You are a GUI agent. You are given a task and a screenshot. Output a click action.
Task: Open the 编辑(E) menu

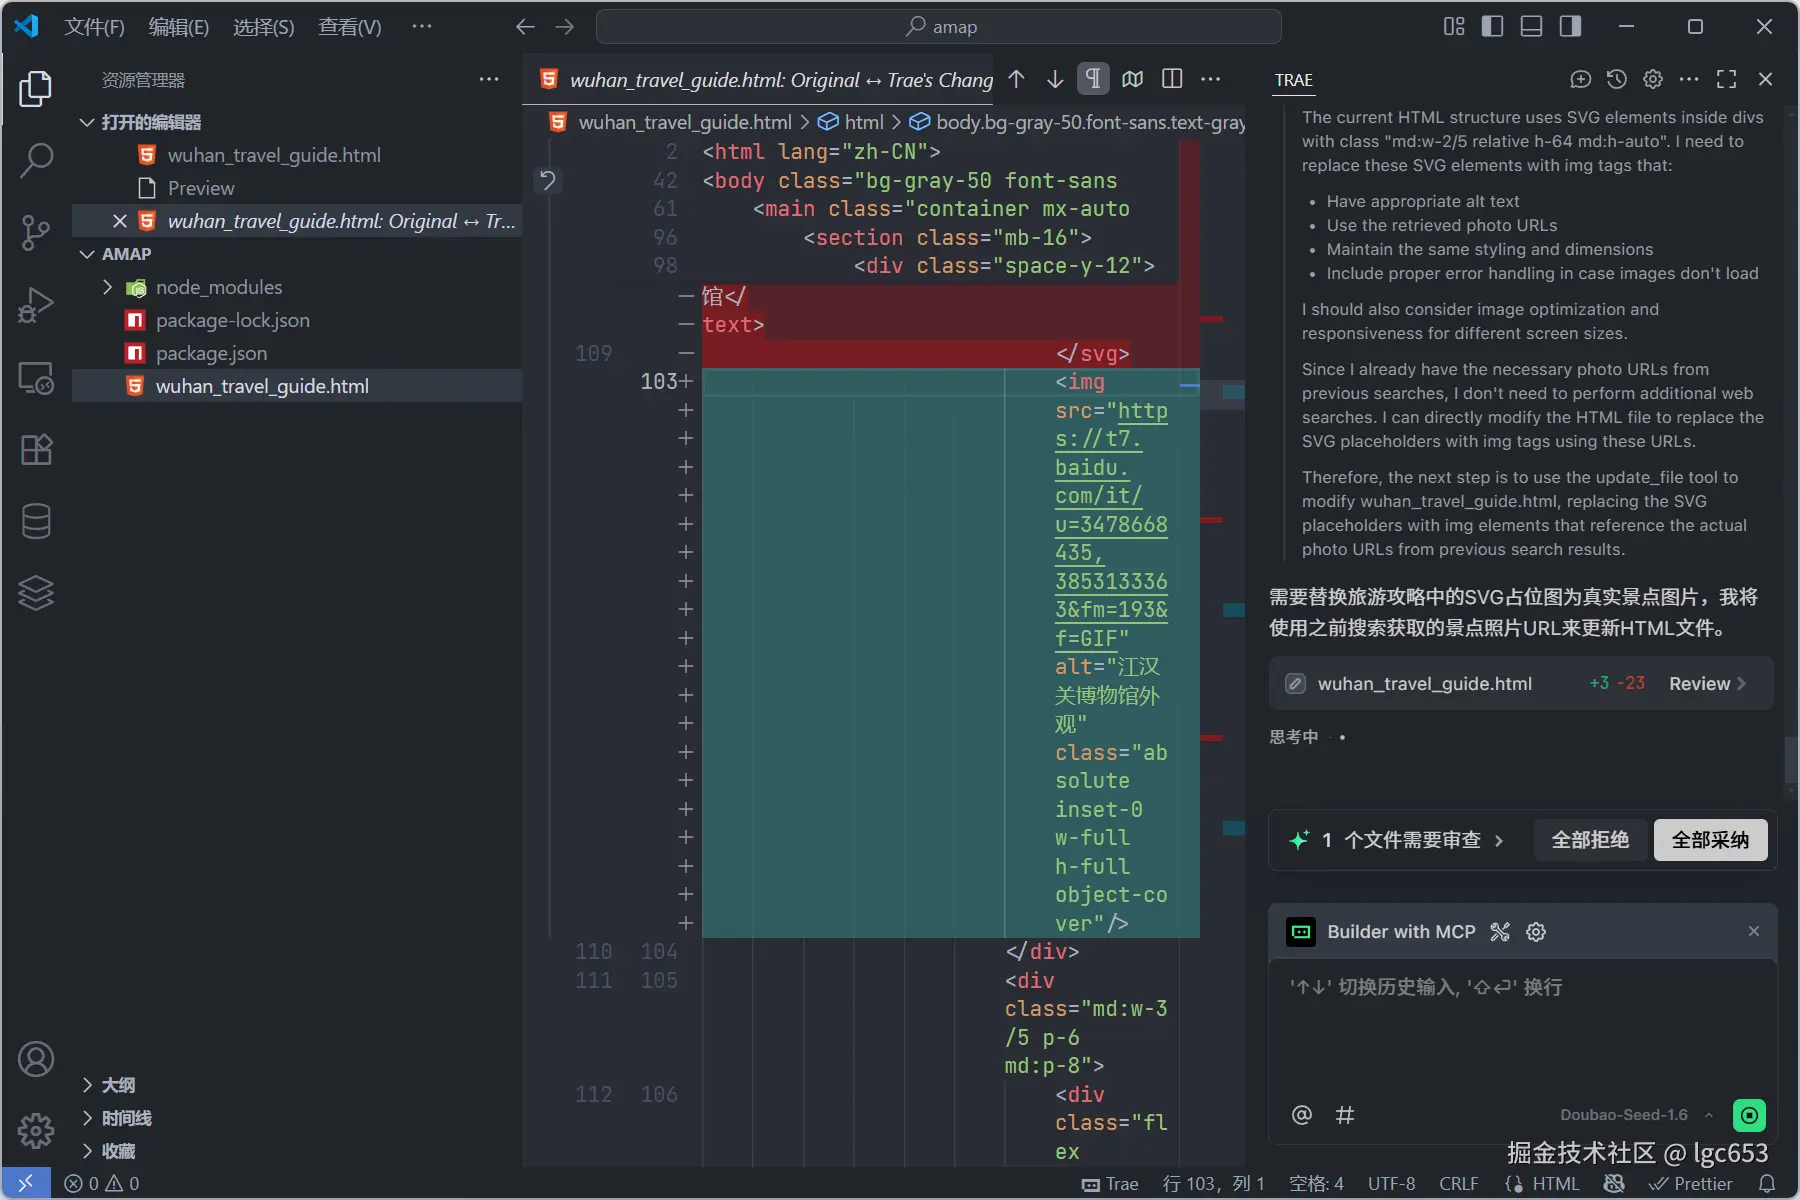(x=178, y=27)
